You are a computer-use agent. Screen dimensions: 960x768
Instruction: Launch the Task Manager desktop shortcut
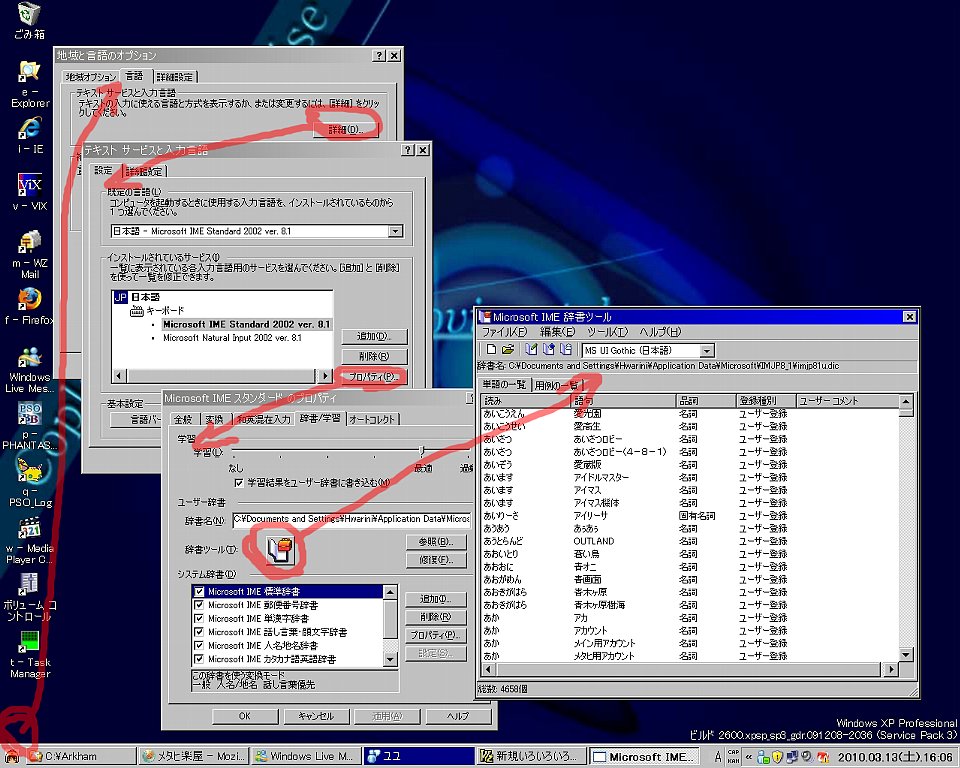pyautogui.click(x=29, y=655)
